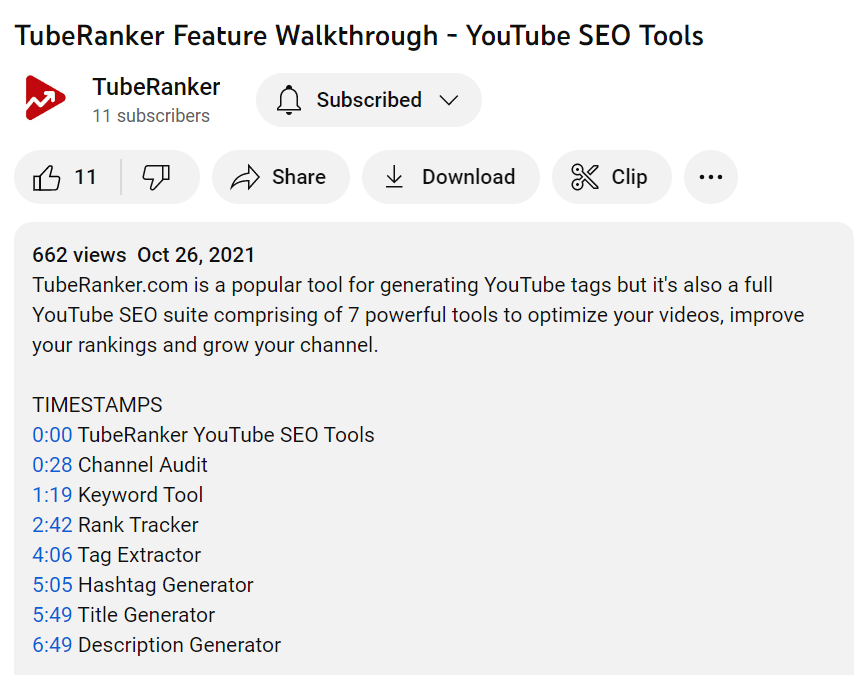Screen dimensions: 856x675
Task: Jump to 0:00 TubeRanker YouTube SEO Tools
Action: [x=52, y=435]
